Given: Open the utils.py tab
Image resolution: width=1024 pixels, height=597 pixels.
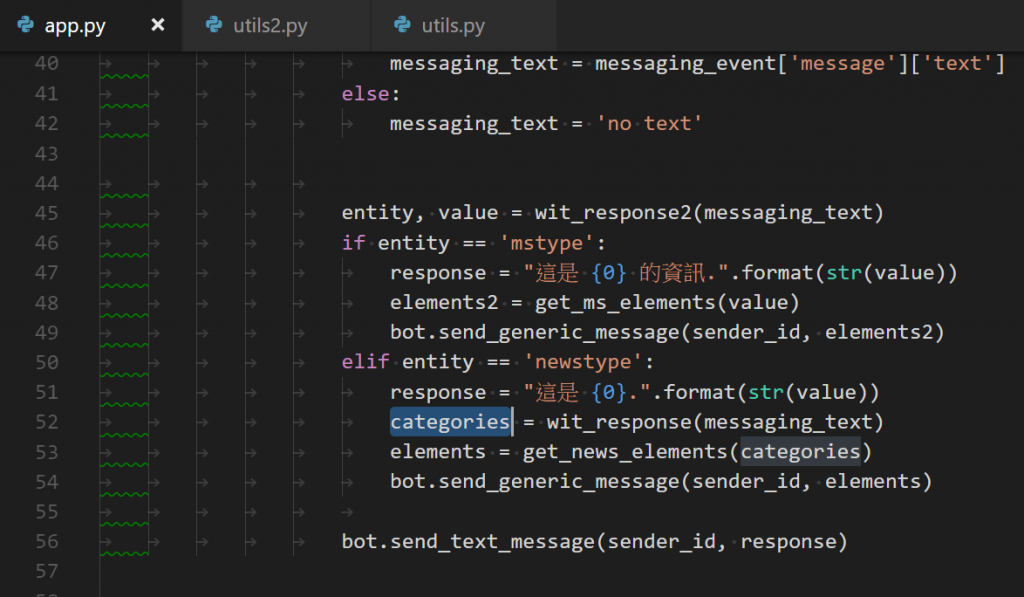Looking at the screenshot, I should [x=453, y=25].
